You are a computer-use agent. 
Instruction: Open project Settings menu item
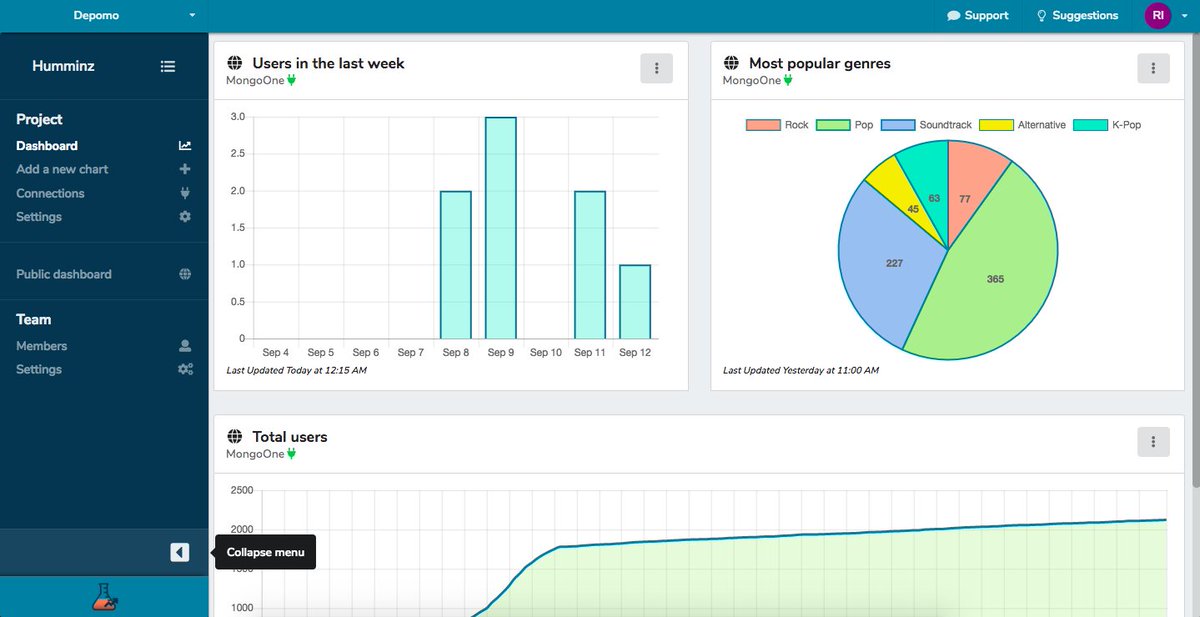(x=39, y=217)
